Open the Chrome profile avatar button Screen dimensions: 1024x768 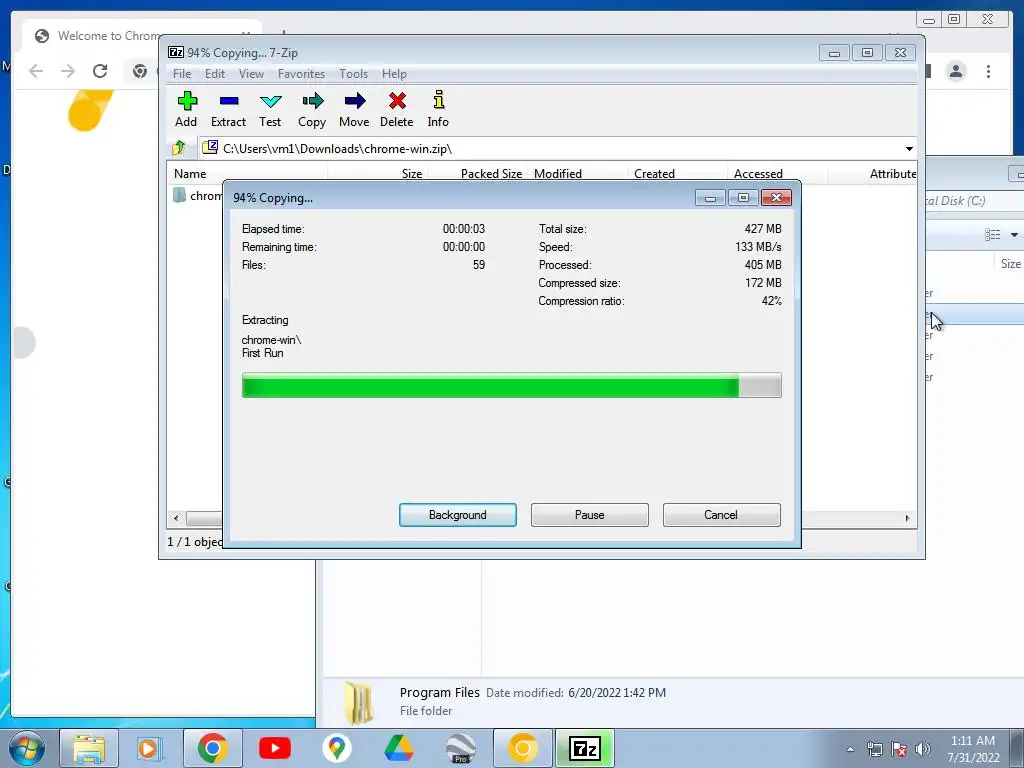pyautogui.click(x=956, y=71)
